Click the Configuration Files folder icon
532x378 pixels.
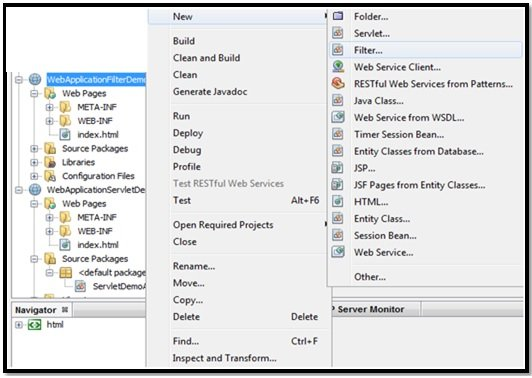[x=50, y=176]
